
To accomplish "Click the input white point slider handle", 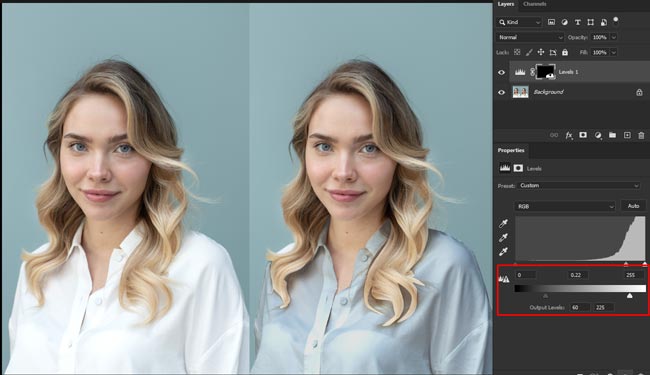I will tap(644, 264).
